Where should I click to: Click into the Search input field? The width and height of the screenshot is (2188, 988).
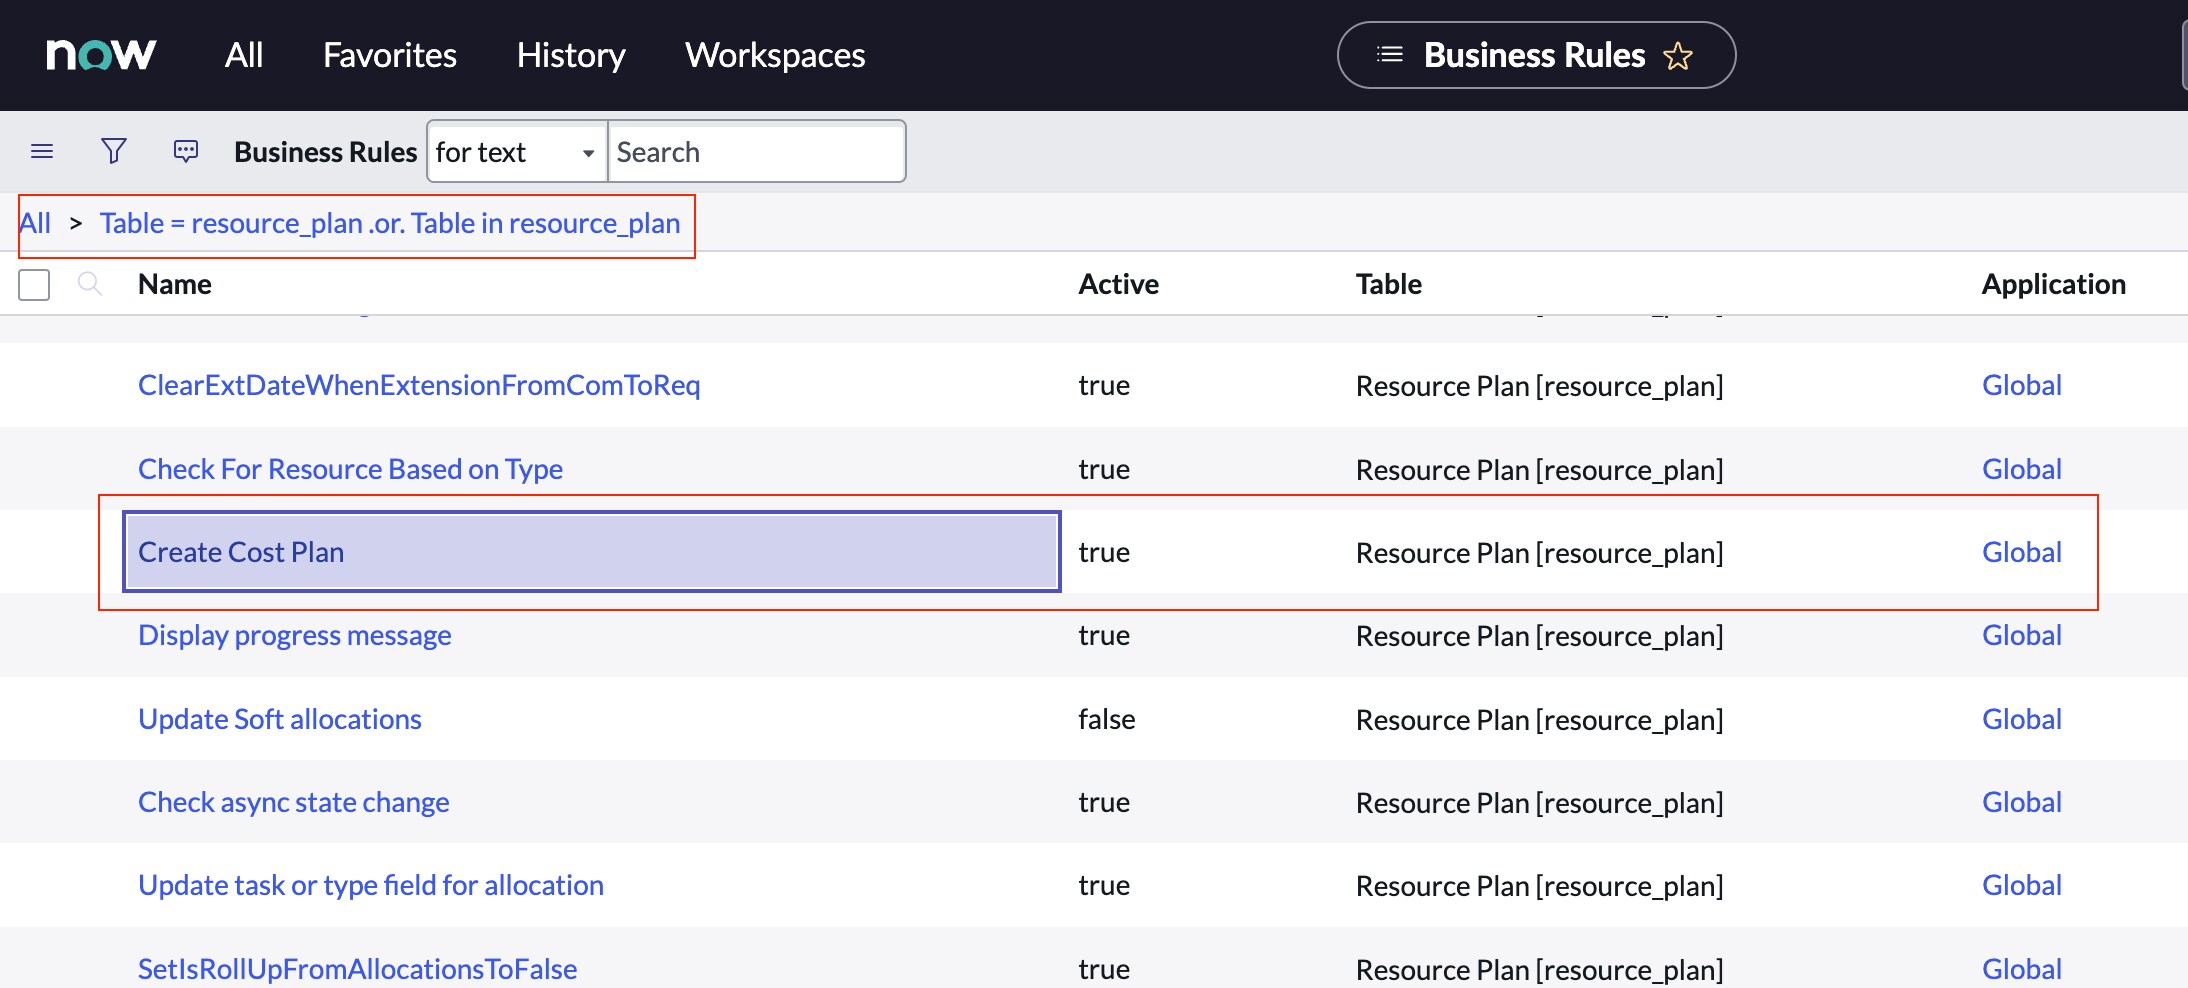coord(756,152)
